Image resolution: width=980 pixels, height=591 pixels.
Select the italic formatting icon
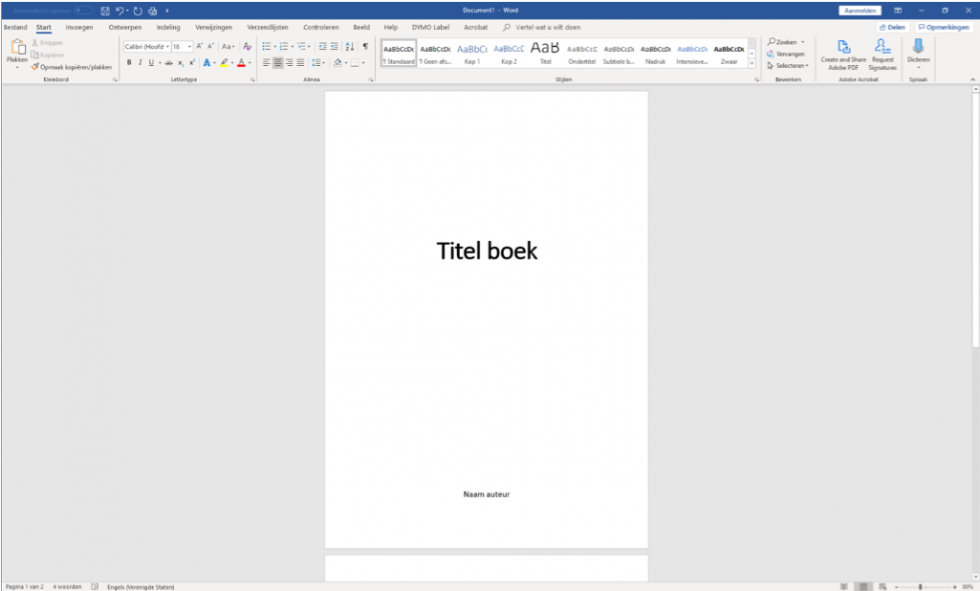[x=140, y=62]
